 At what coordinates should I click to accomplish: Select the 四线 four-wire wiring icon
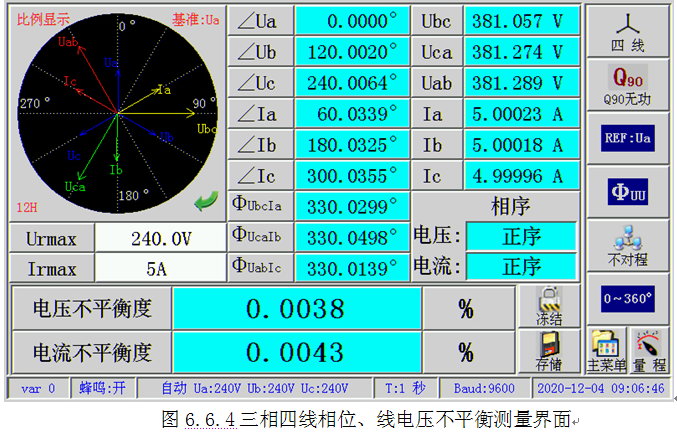(x=627, y=32)
